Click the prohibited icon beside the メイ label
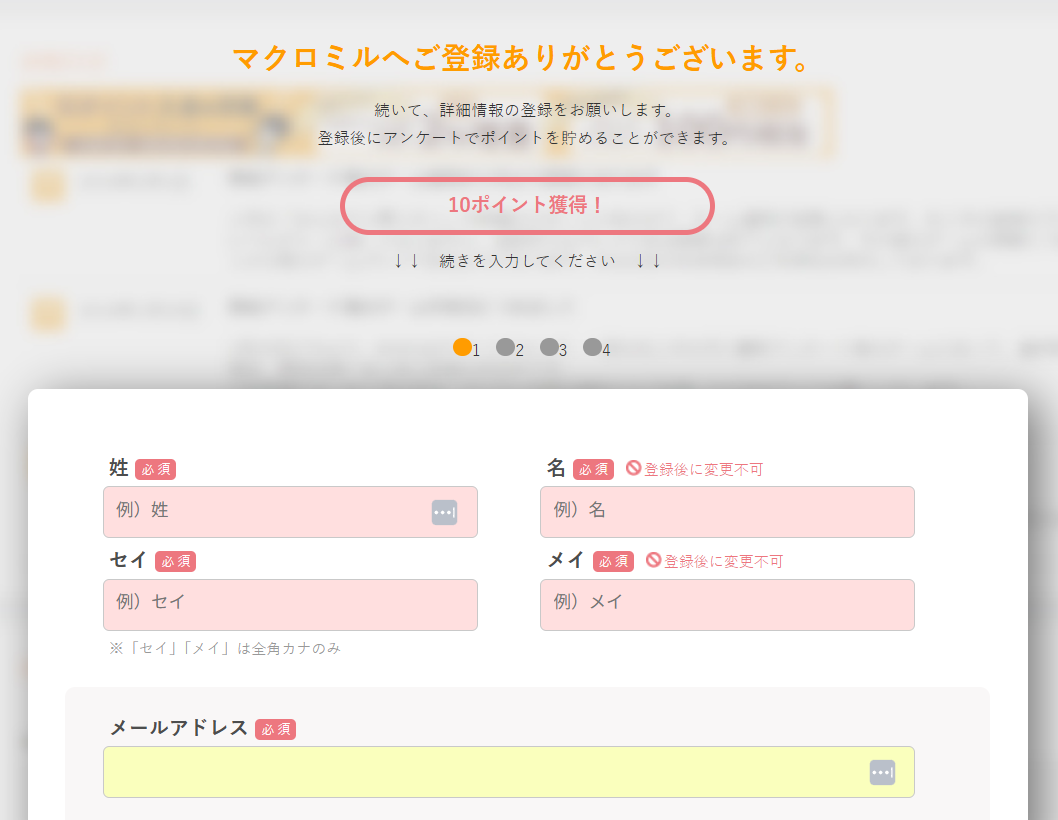This screenshot has height=820, width=1058. (653, 560)
